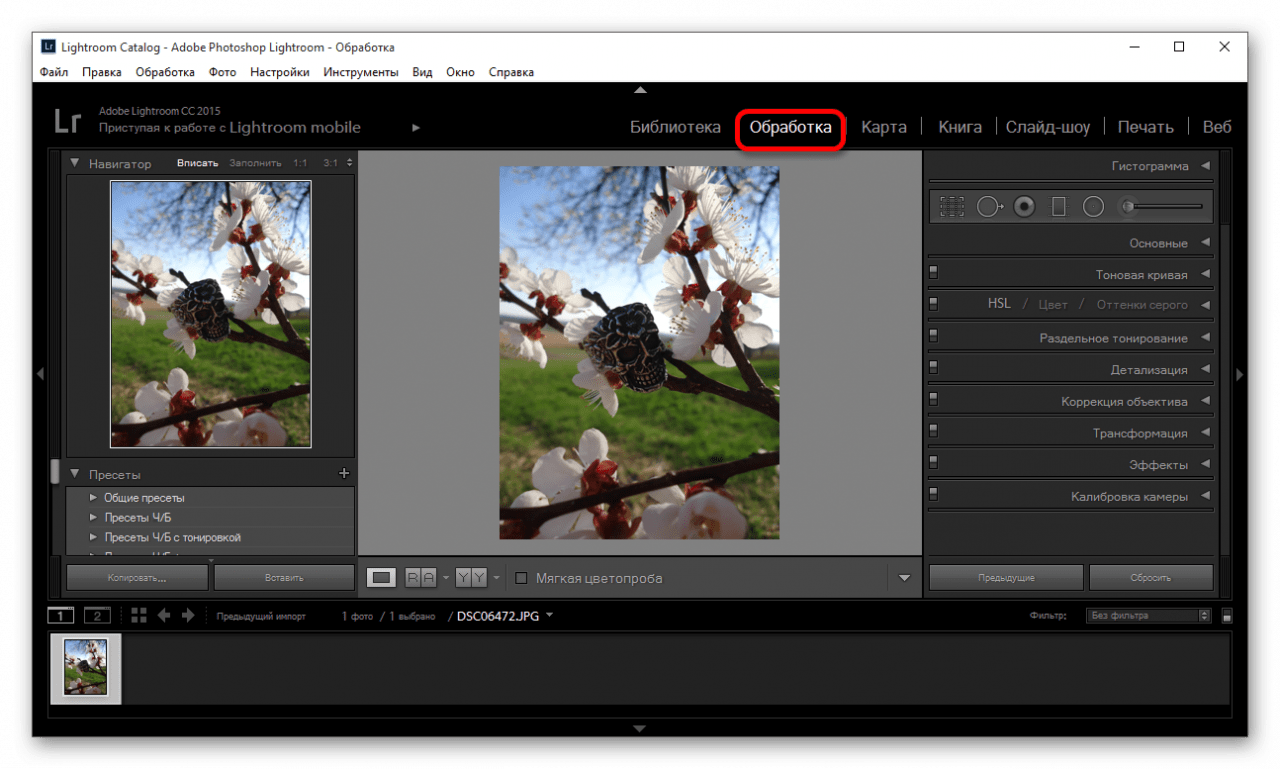1280x769 pixels.
Task: Switch to the Карта module
Action: (x=884, y=127)
